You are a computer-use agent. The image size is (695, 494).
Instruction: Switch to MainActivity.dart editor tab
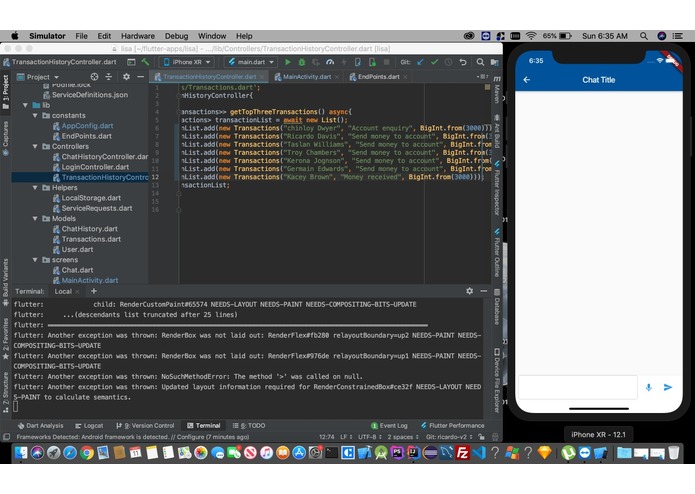click(307, 77)
